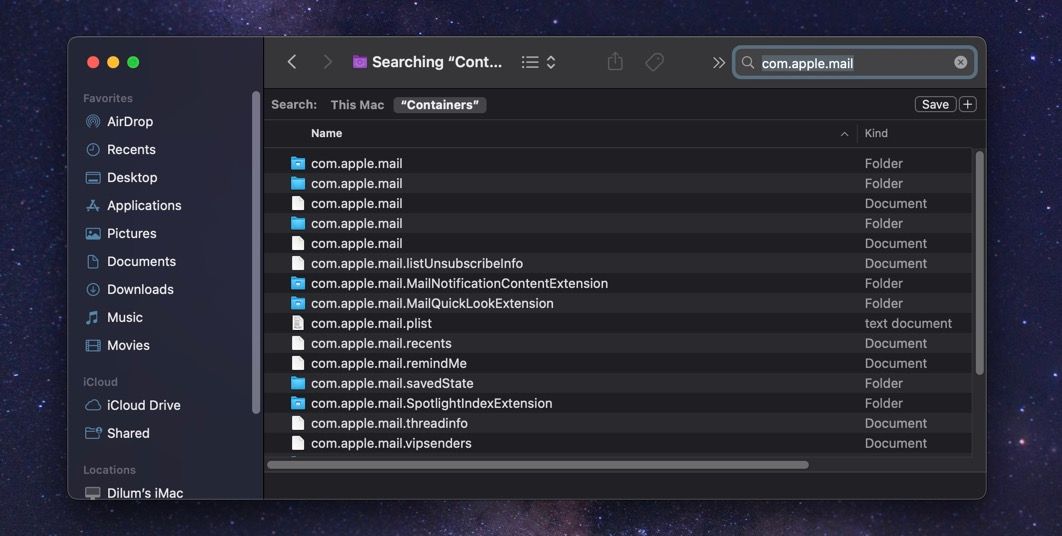Image resolution: width=1062 pixels, height=536 pixels.
Task: Click the Back navigation arrow
Action: (x=292, y=62)
